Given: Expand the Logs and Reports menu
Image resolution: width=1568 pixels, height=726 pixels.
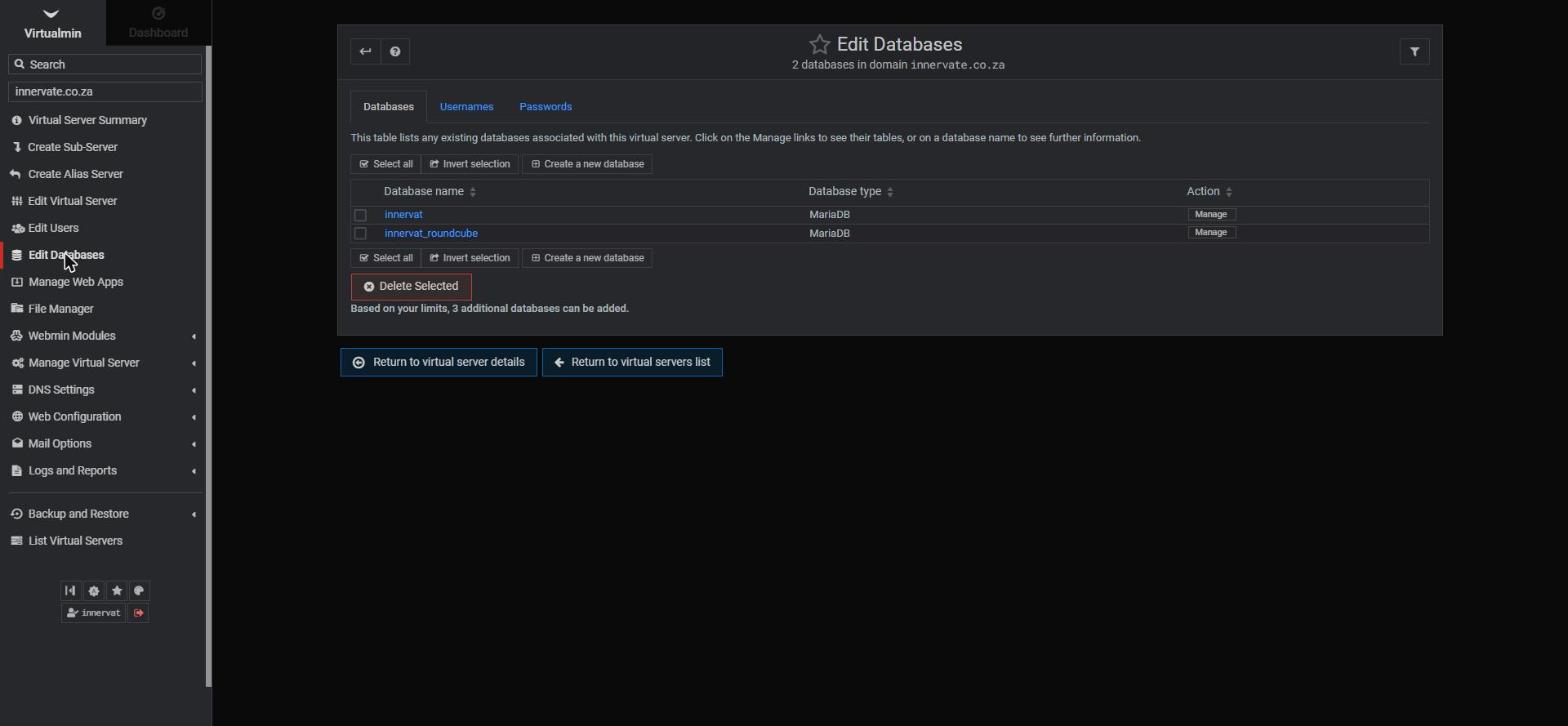Looking at the screenshot, I should pos(104,471).
